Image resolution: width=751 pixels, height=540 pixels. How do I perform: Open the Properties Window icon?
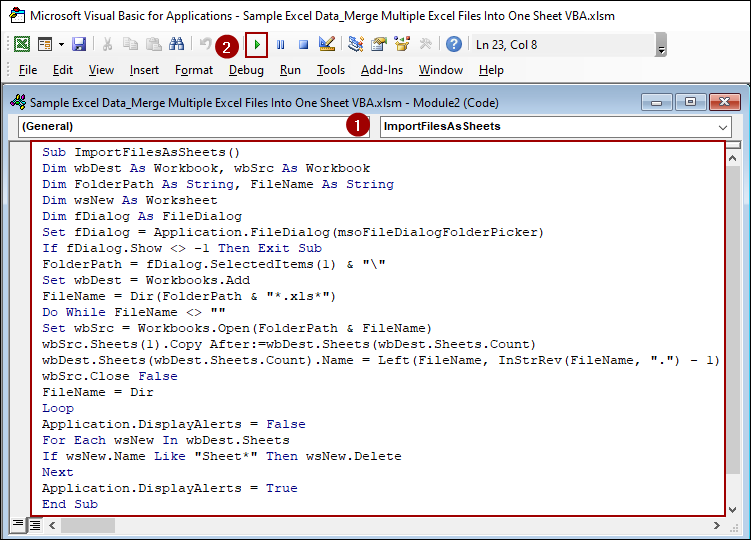[x=379, y=44]
